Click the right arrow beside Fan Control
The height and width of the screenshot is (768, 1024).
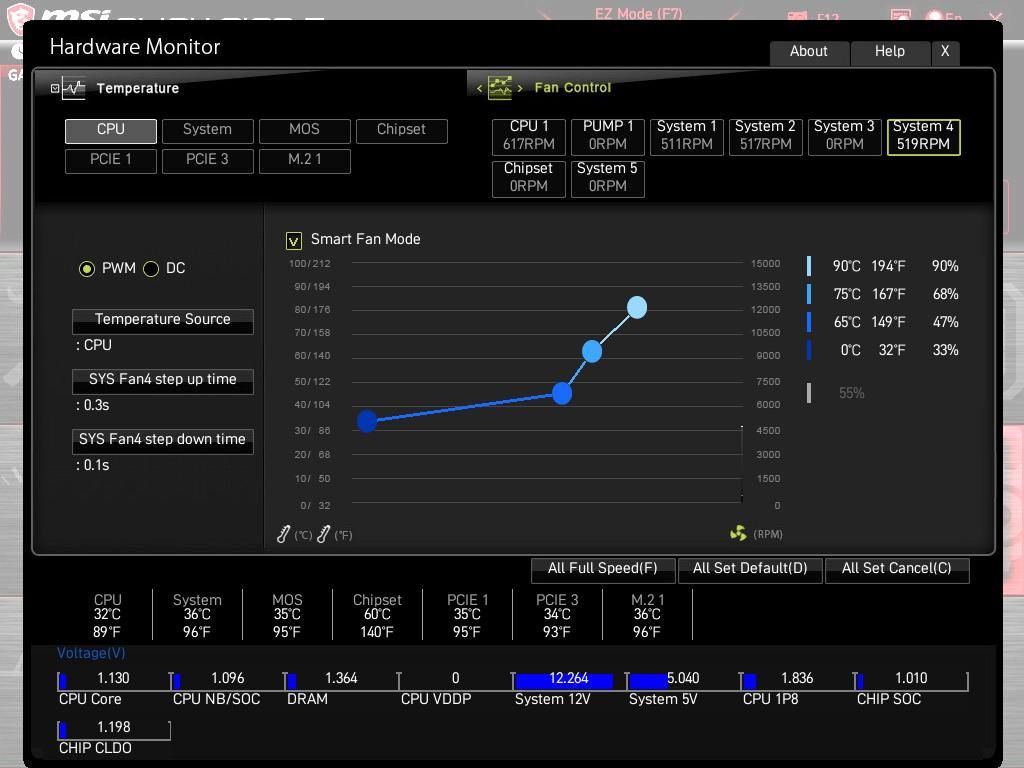click(x=520, y=88)
